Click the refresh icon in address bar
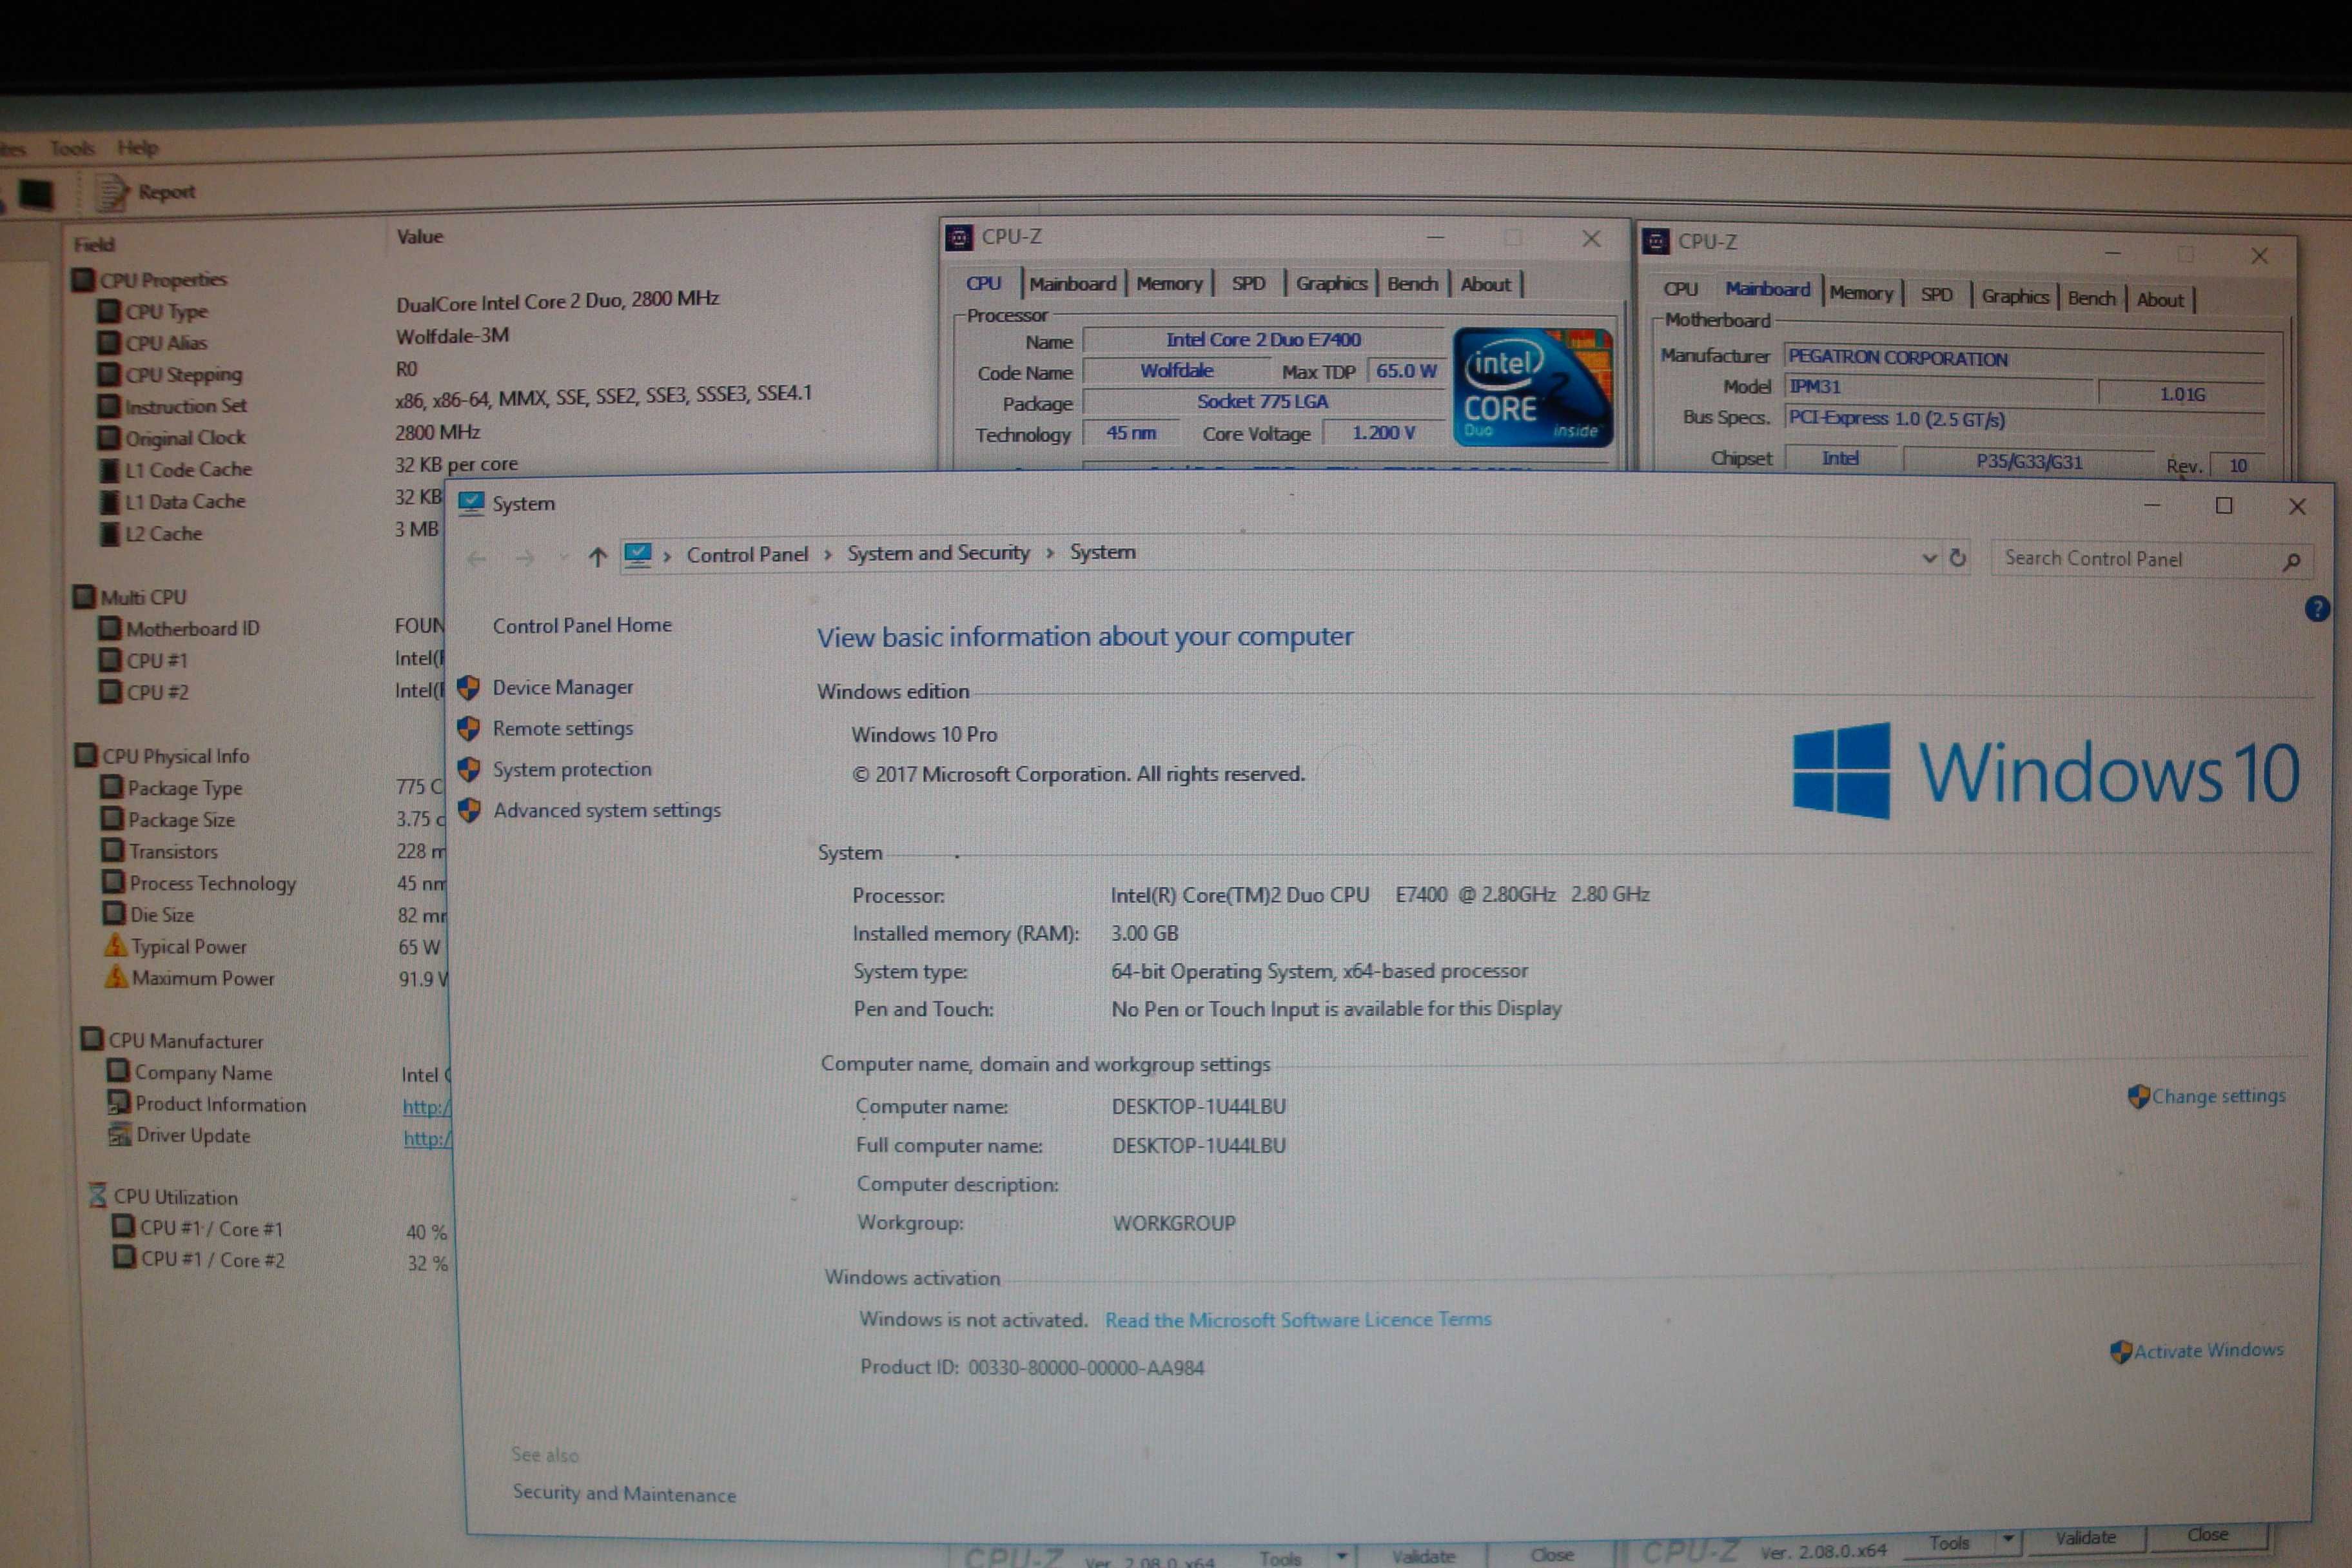This screenshot has height=1568, width=2352. coord(1957,558)
